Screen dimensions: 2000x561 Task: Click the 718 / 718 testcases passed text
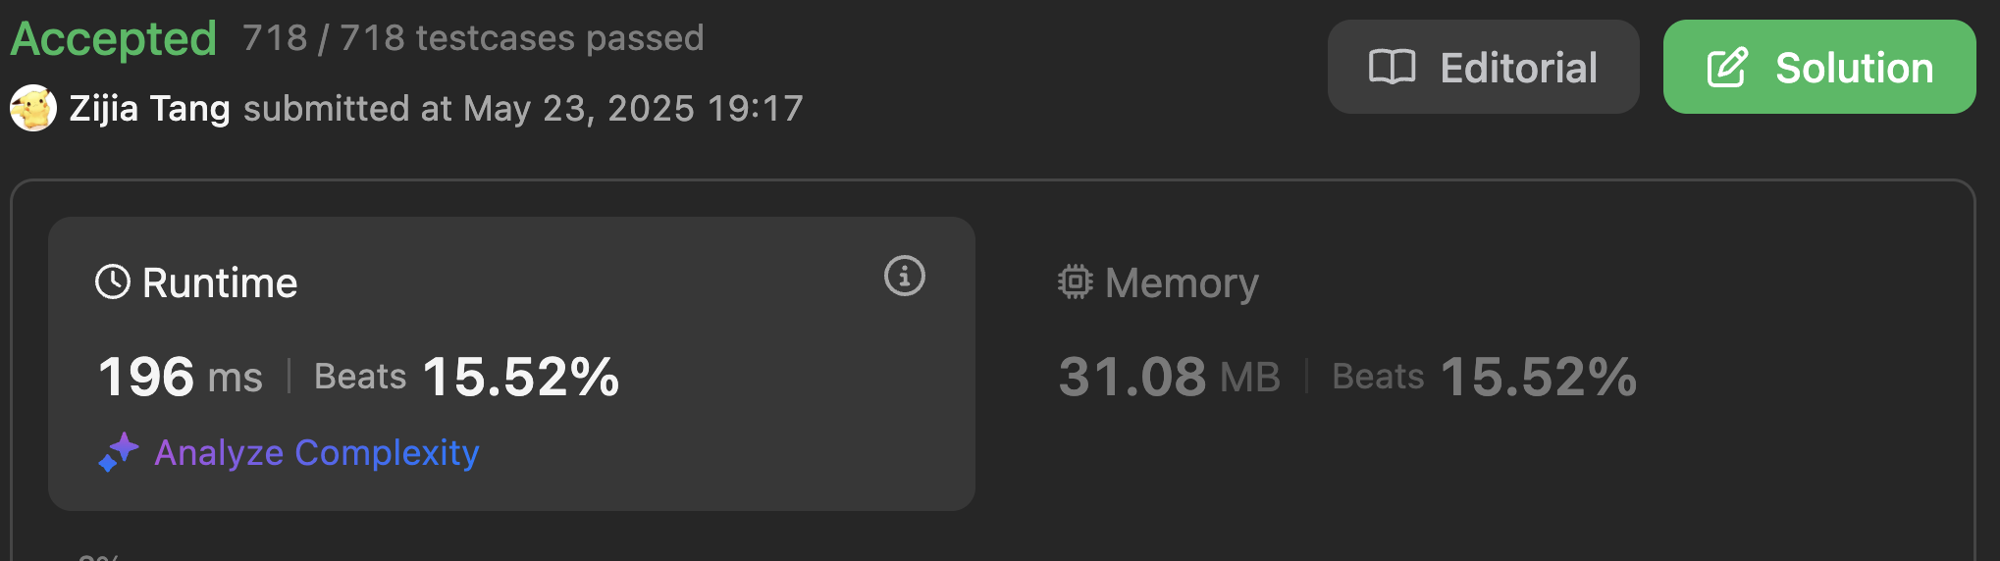(x=473, y=38)
